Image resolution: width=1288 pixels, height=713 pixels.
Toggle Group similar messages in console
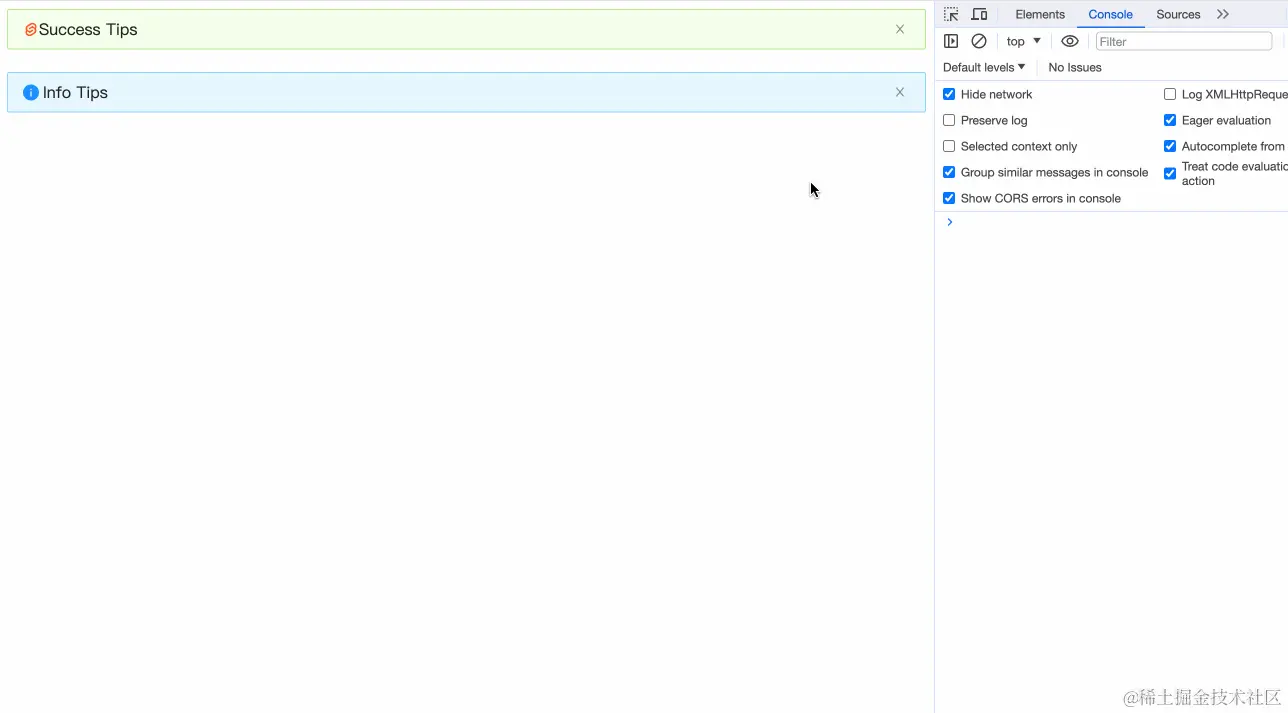tap(949, 172)
